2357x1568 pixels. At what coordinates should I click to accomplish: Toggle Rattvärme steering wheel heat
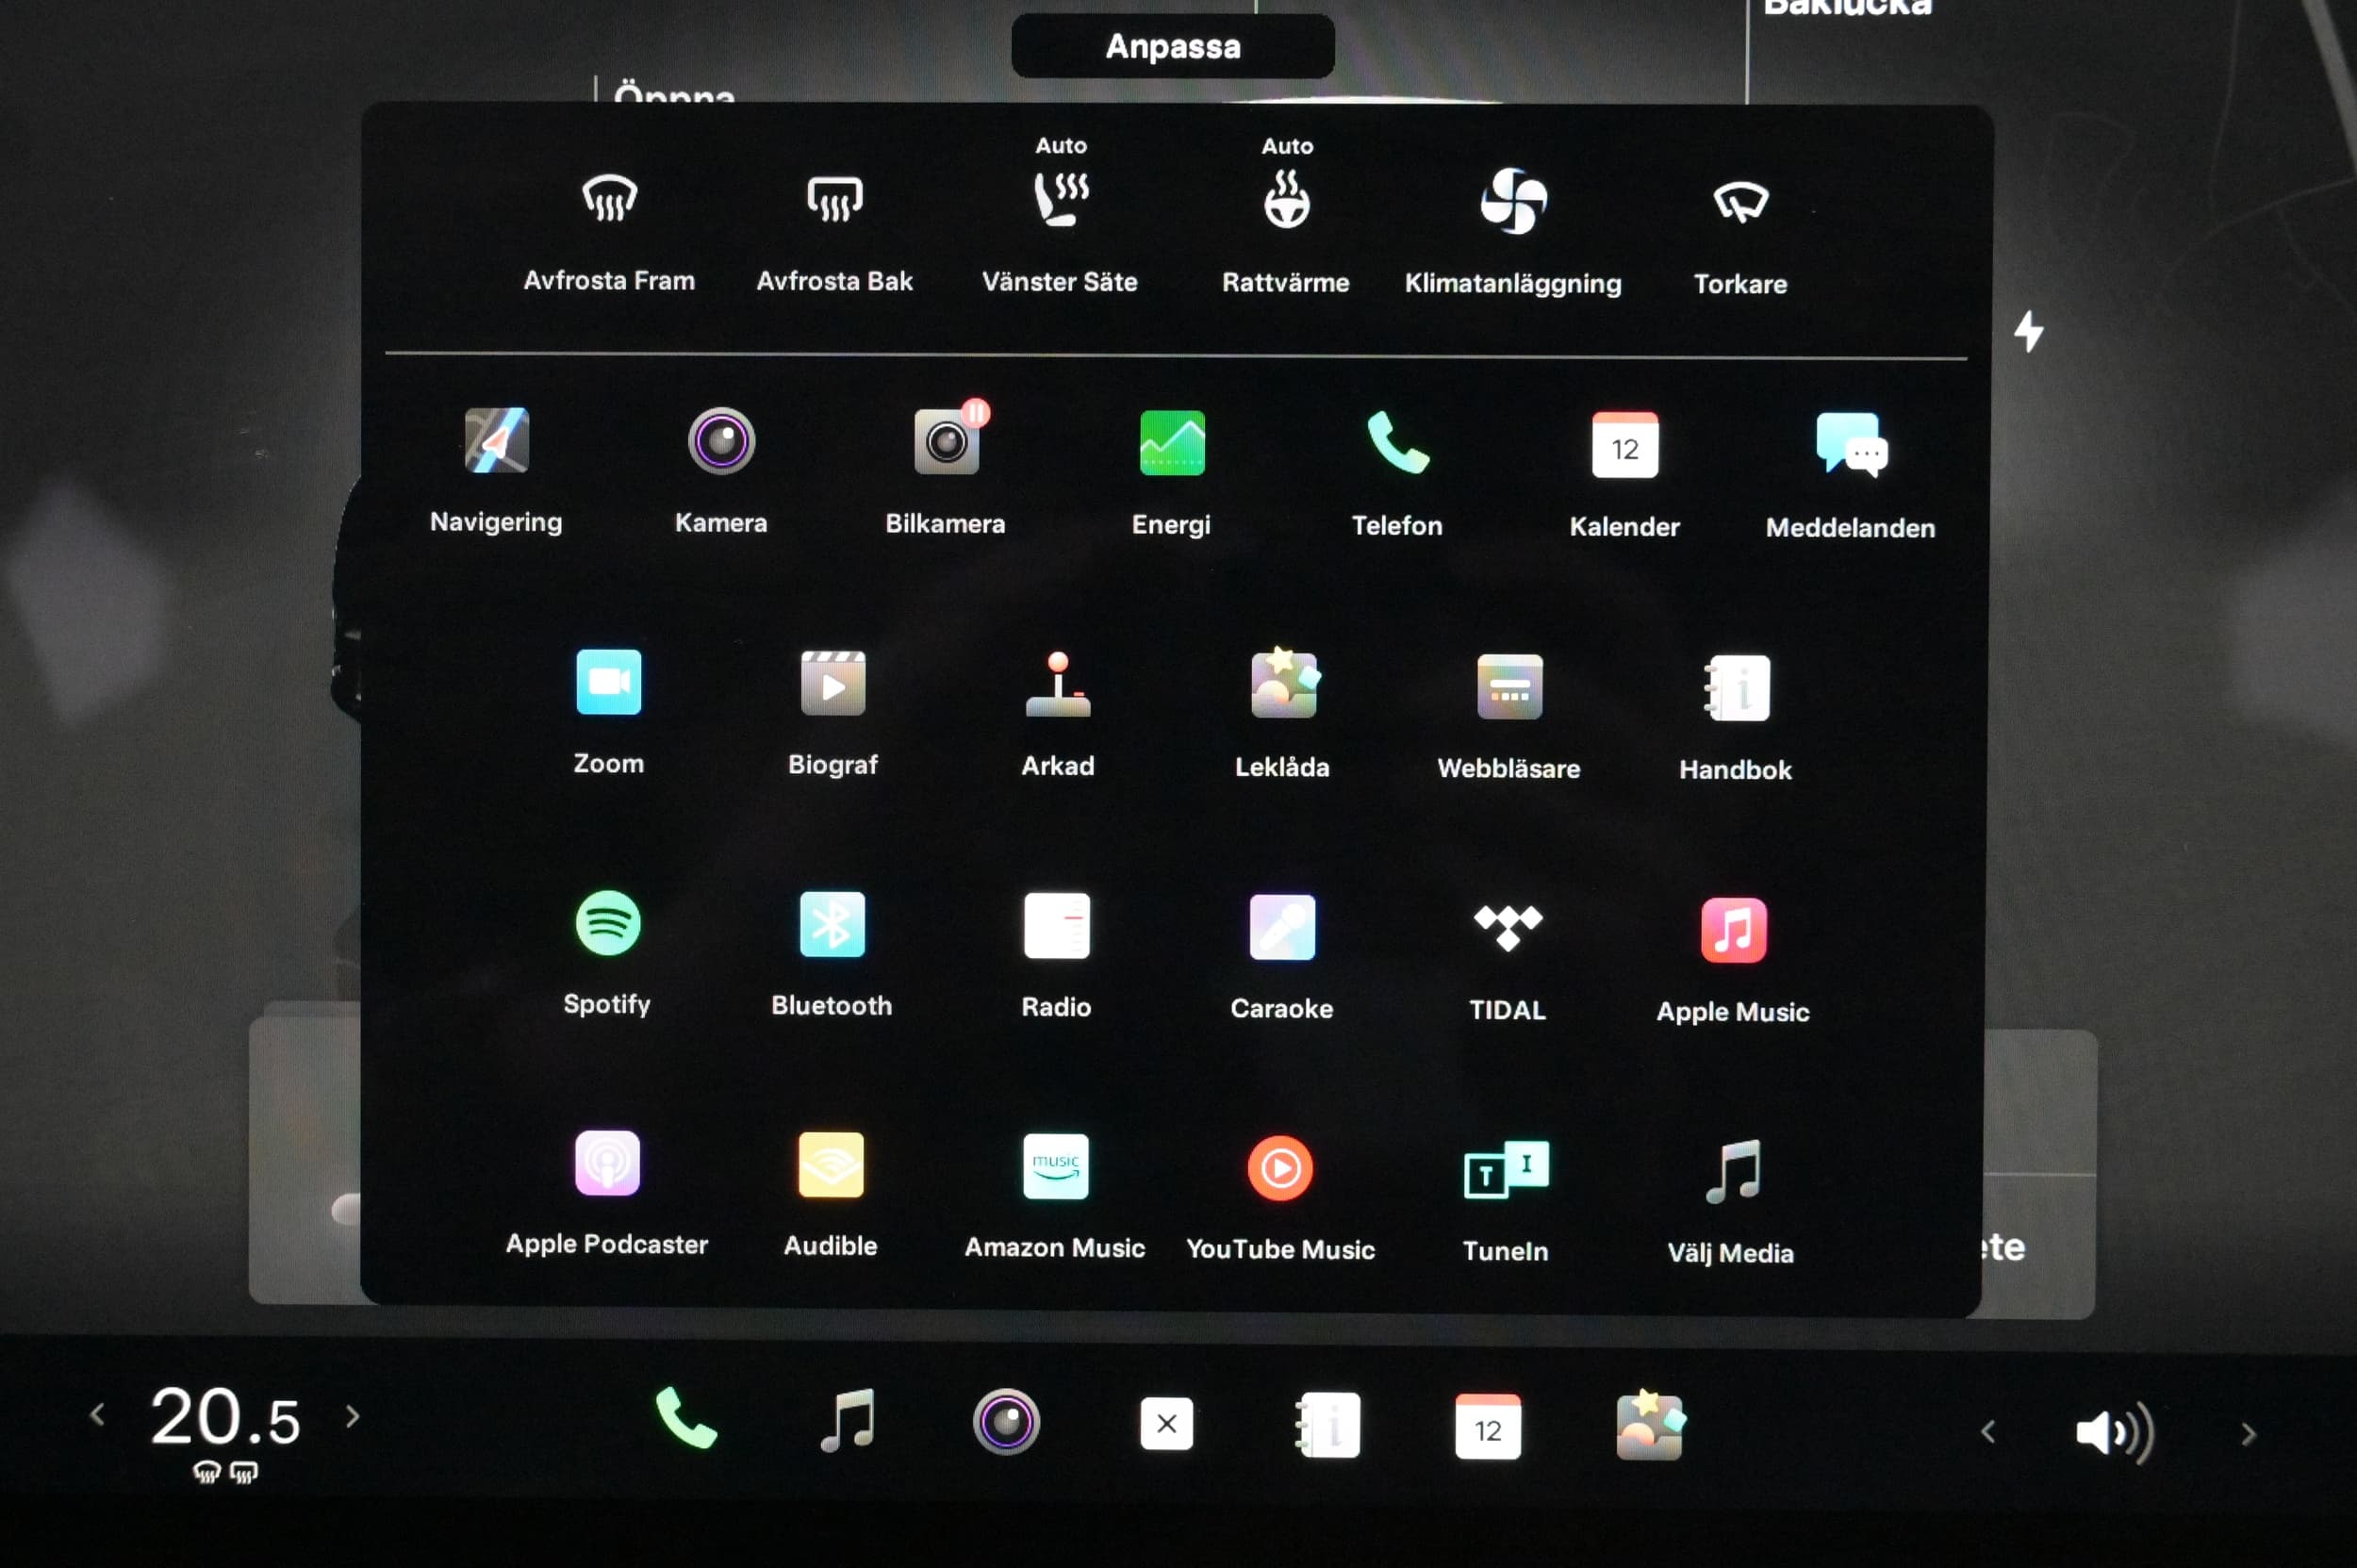[1287, 199]
